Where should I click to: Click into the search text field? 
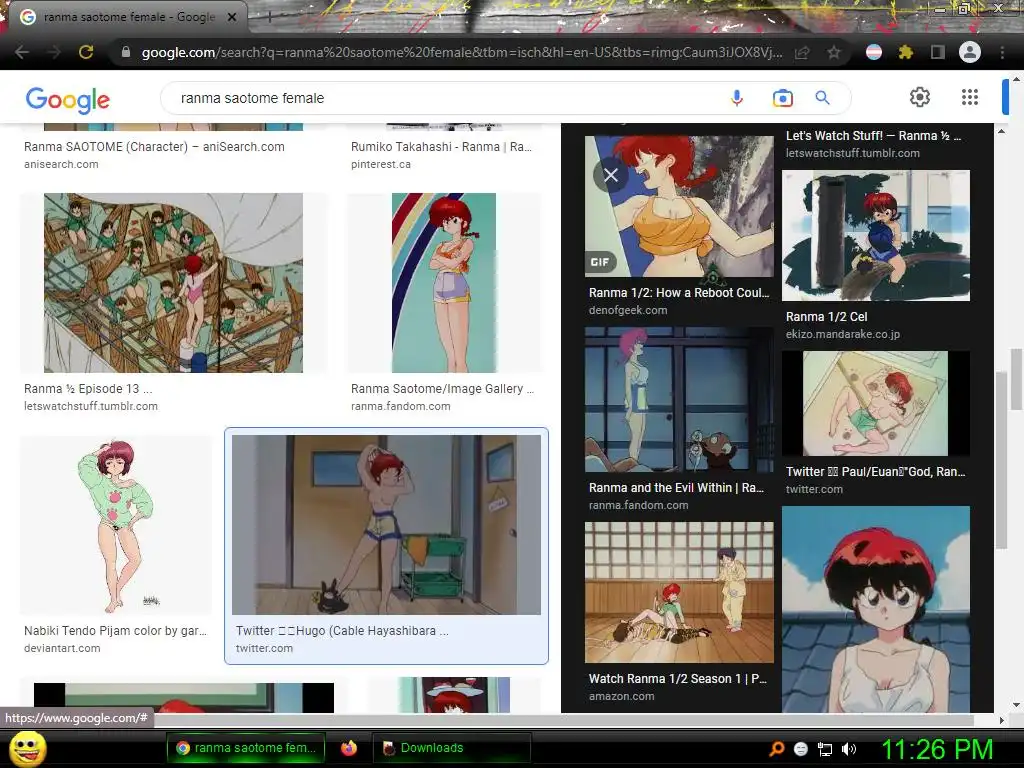point(444,98)
